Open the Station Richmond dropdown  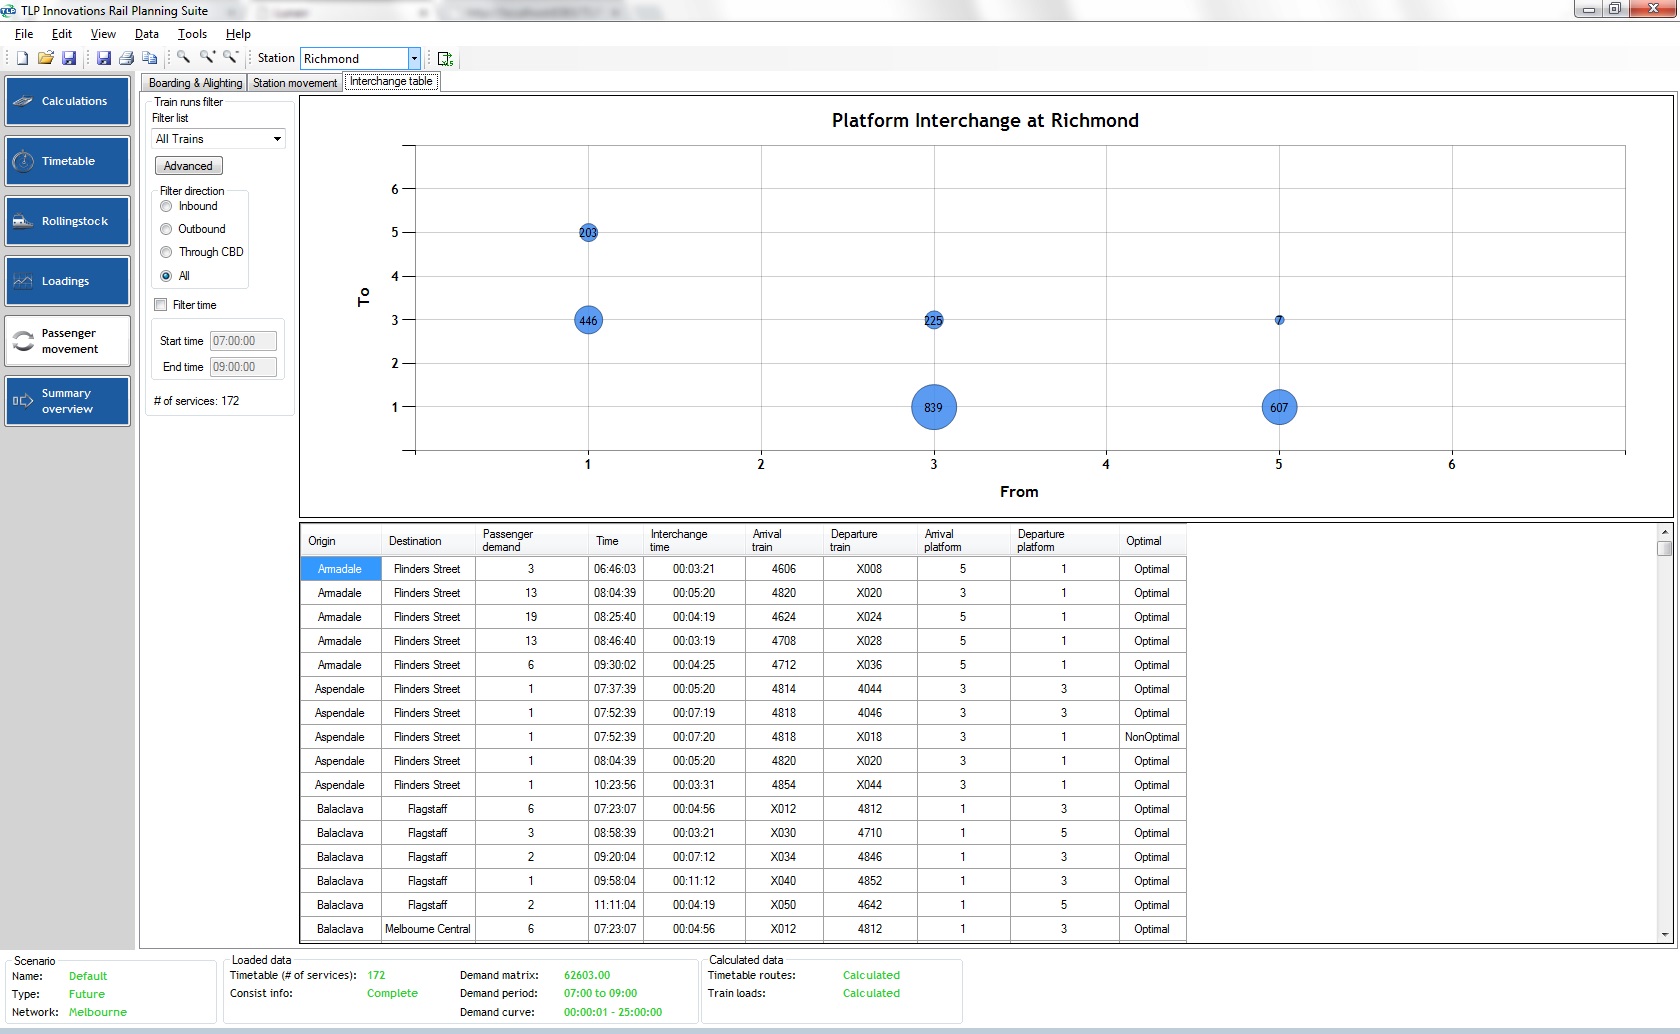[x=415, y=59]
